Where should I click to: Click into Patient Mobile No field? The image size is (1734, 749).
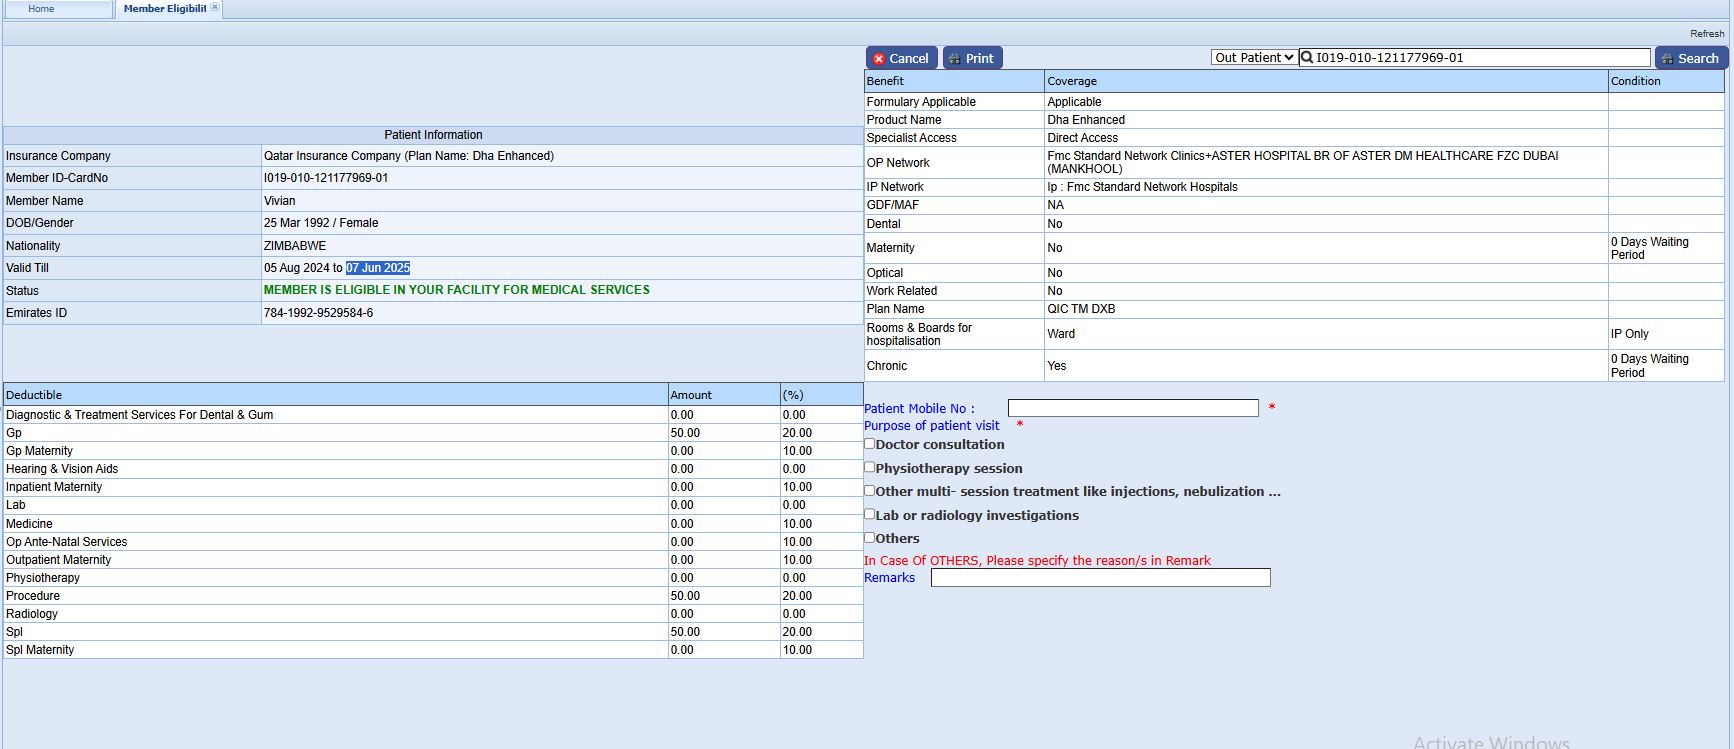(1132, 408)
